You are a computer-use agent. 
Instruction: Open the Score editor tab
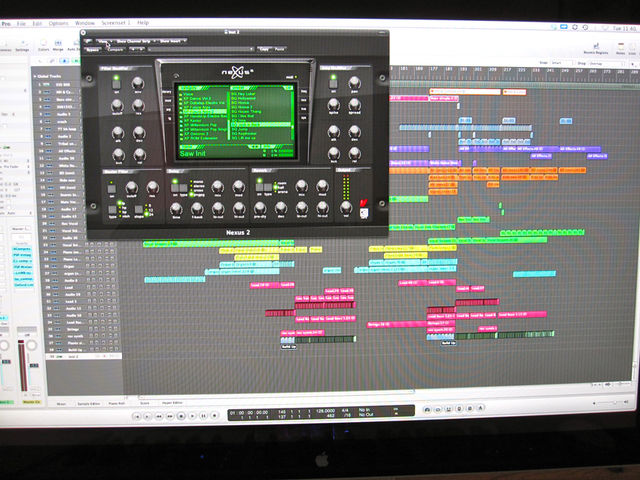point(144,403)
